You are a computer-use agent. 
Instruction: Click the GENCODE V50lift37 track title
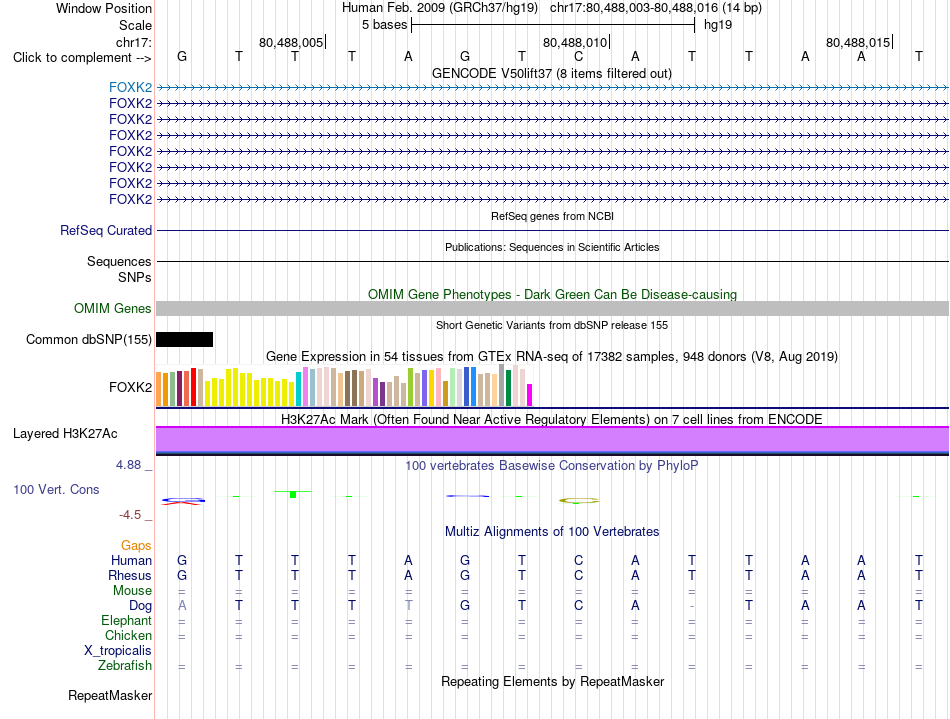coord(551,73)
